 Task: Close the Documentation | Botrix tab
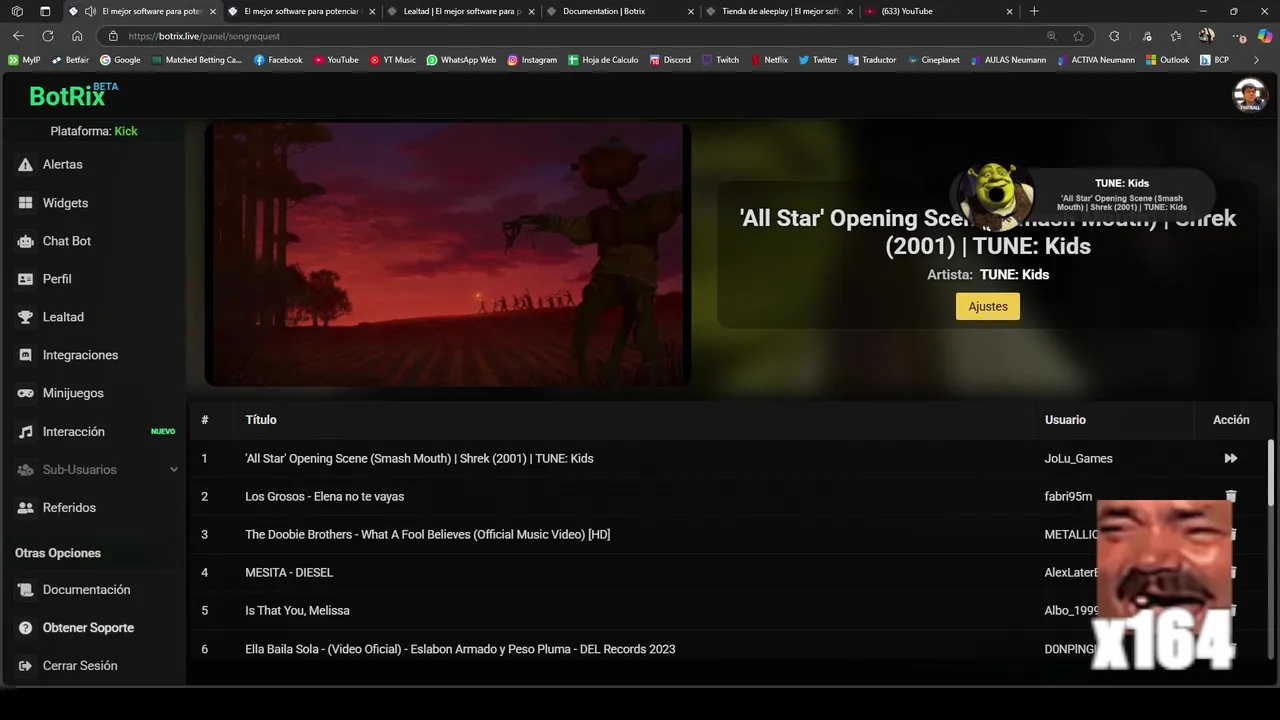(691, 11)
